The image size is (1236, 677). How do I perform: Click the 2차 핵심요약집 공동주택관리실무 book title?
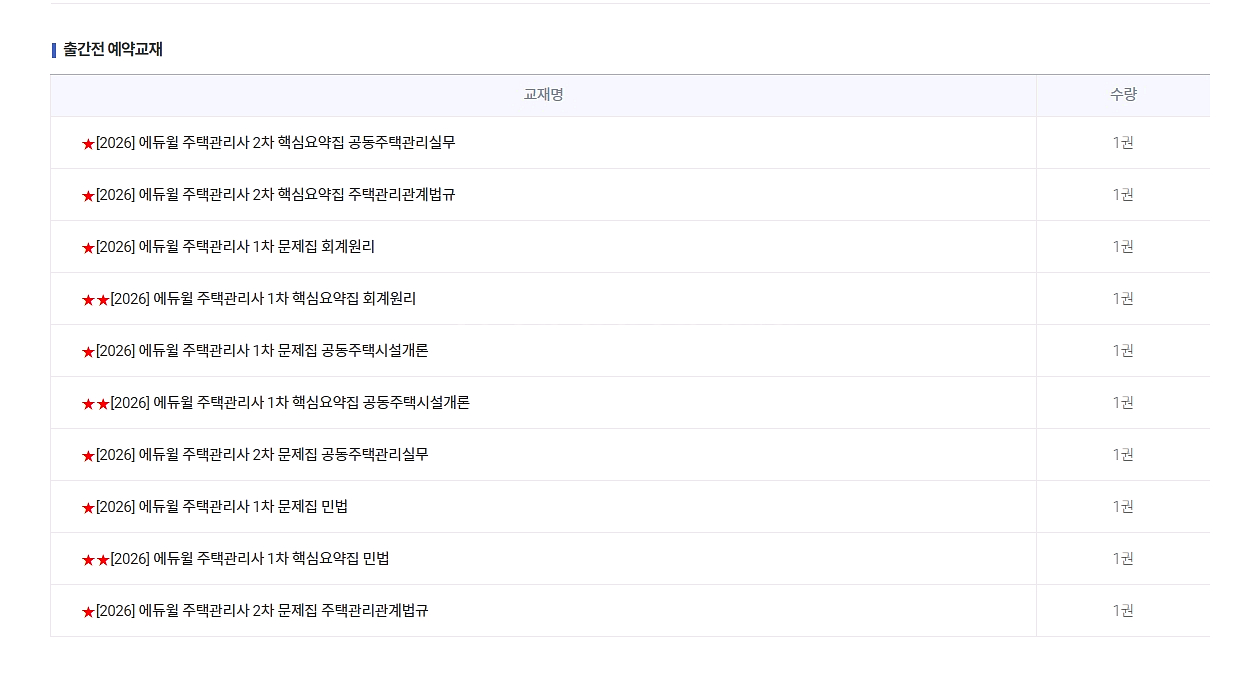click(x=275, y=143)
